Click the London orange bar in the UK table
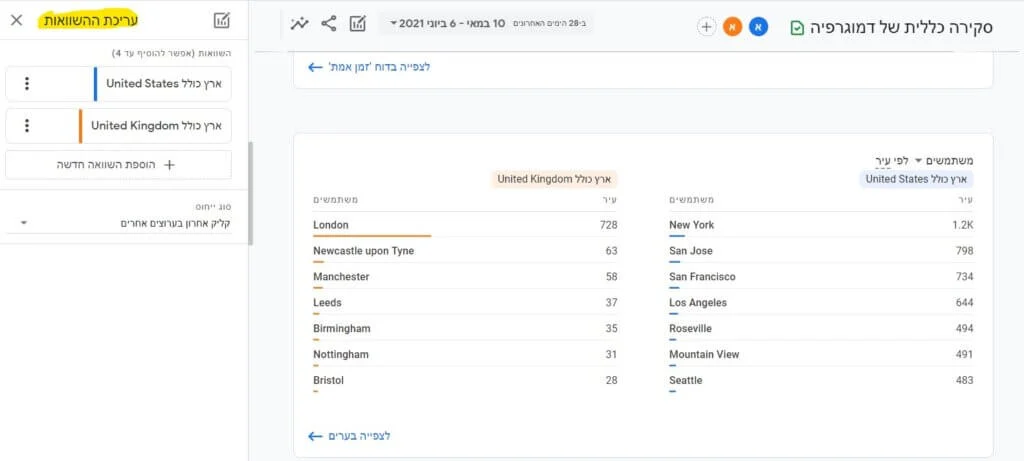 372,236
